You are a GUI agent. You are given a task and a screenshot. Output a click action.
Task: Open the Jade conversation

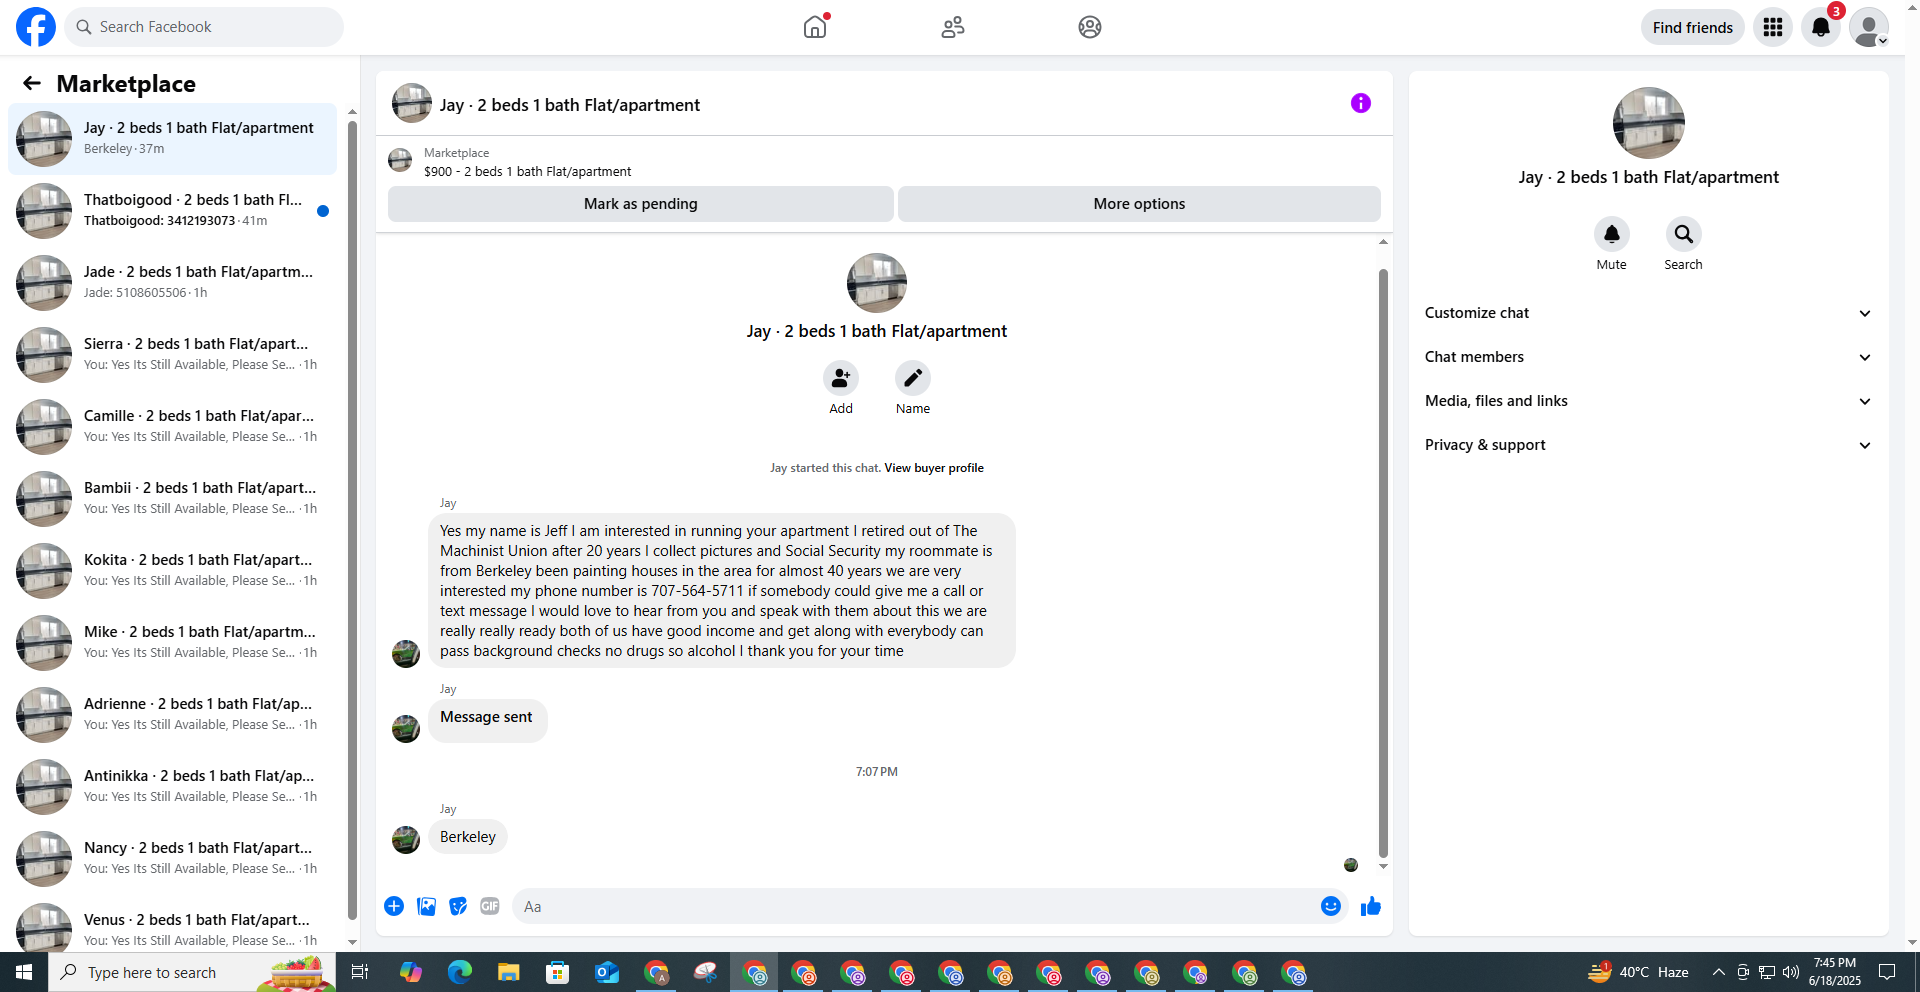tap(172, 283)
